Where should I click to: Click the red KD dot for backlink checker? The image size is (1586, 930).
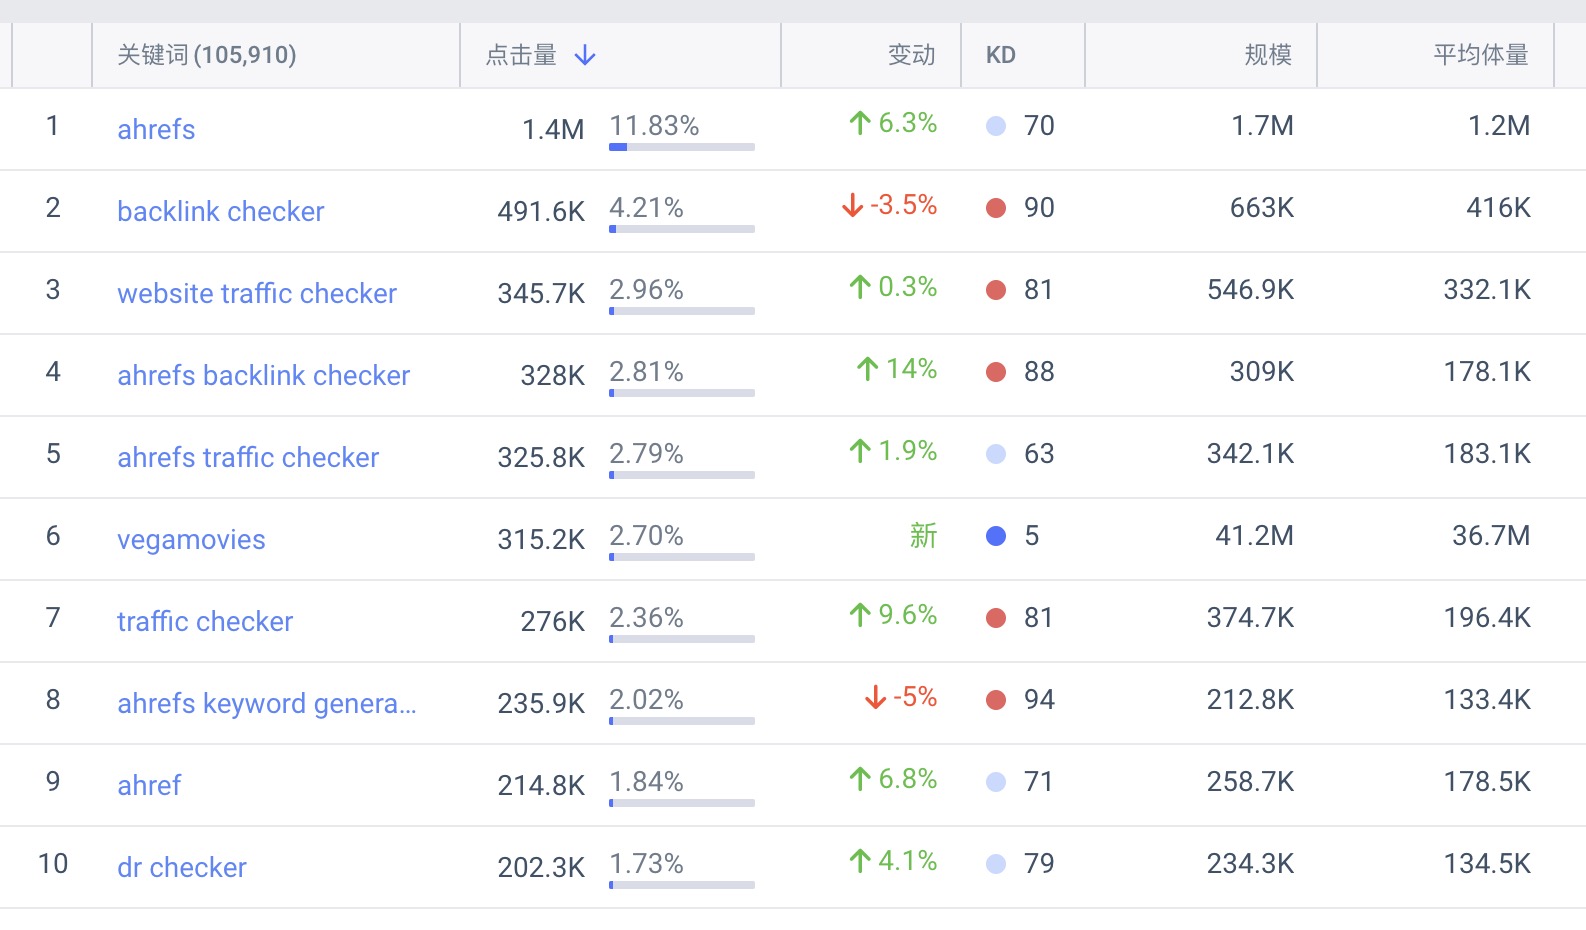996,208
